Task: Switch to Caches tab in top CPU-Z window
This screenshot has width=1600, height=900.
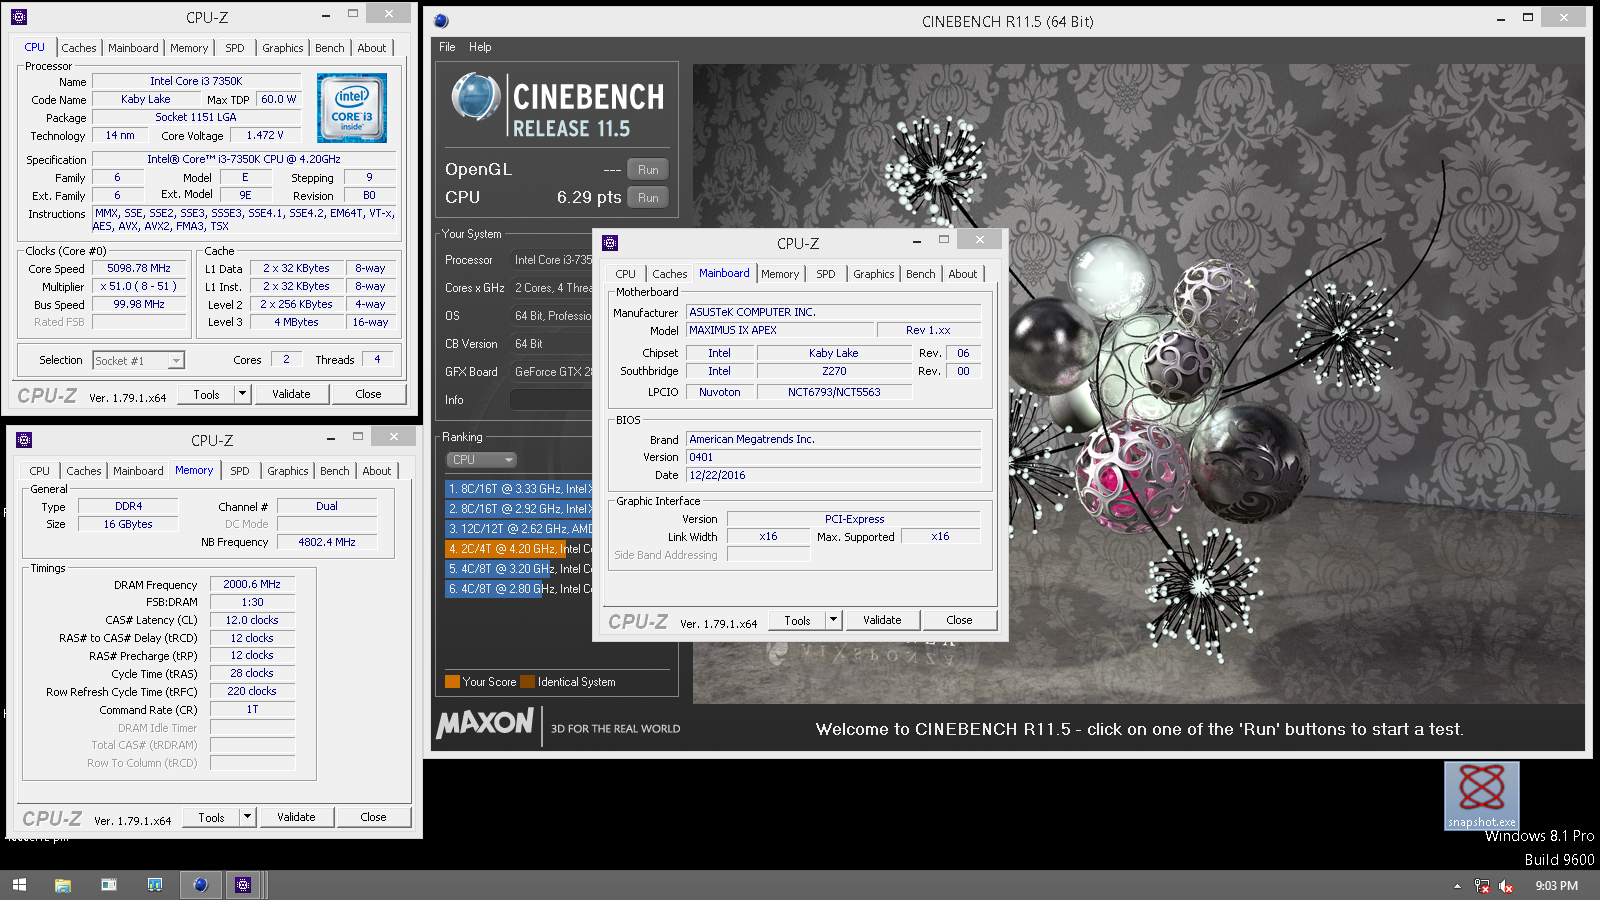Action: point(79,48)
